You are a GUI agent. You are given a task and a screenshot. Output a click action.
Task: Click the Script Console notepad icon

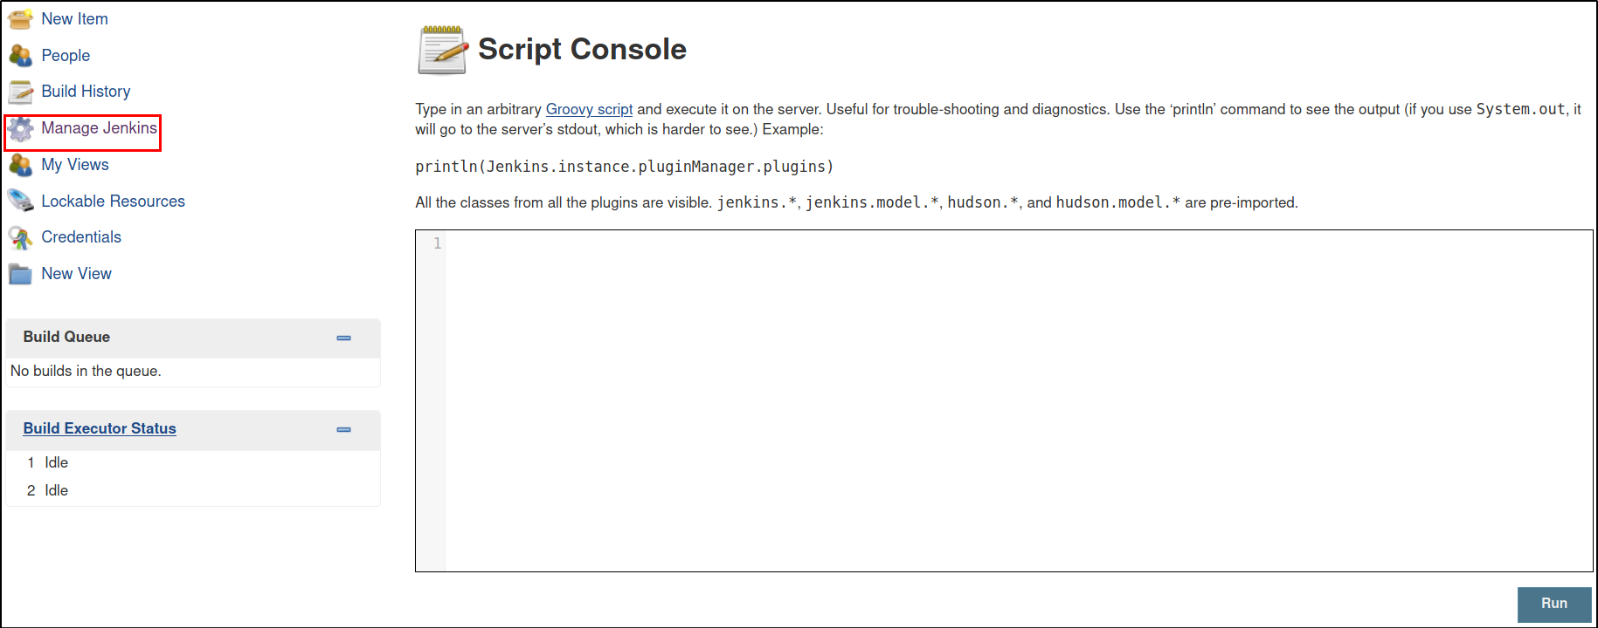coord(442,50)
